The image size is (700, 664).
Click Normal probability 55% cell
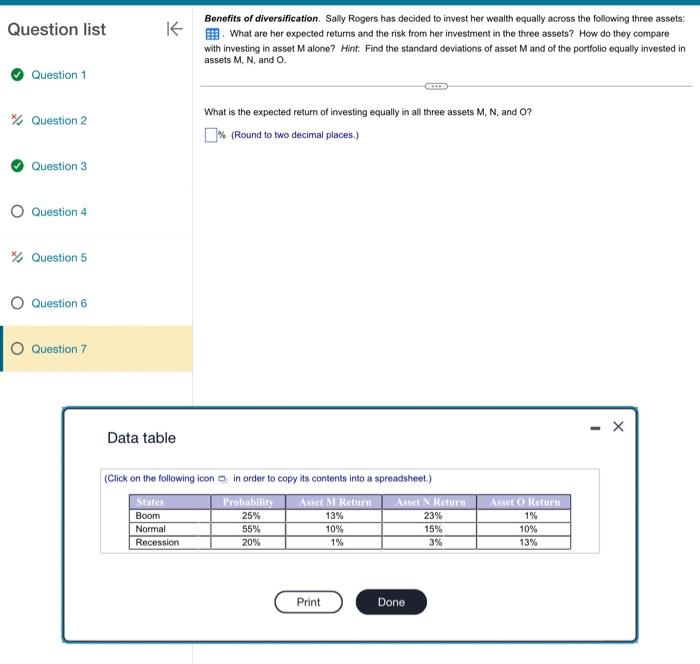pyautogui.click(x=248, y=529)
